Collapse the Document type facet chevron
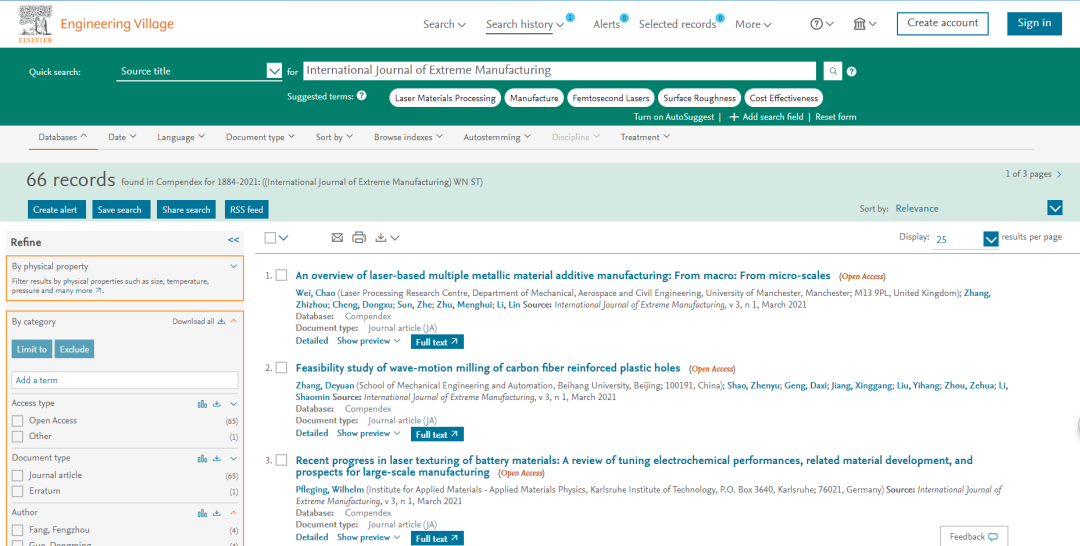 (x=233, y=458)
